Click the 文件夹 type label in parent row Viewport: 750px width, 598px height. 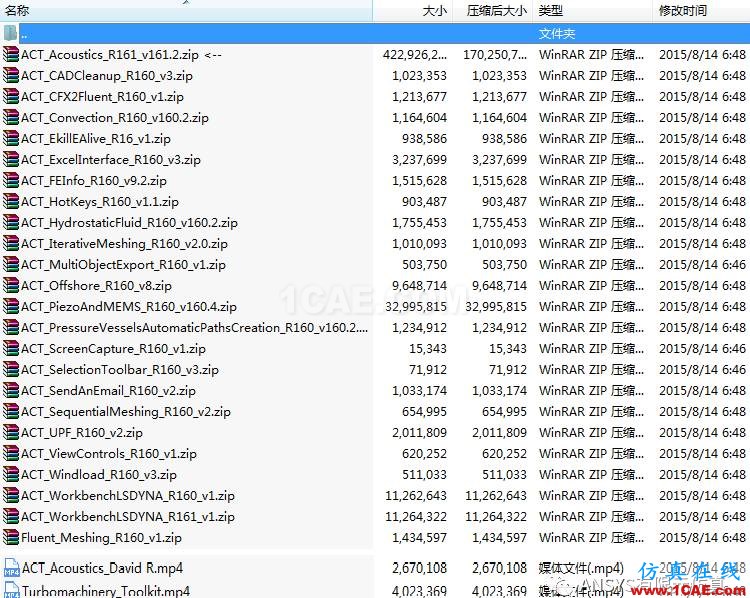point(557,34)
